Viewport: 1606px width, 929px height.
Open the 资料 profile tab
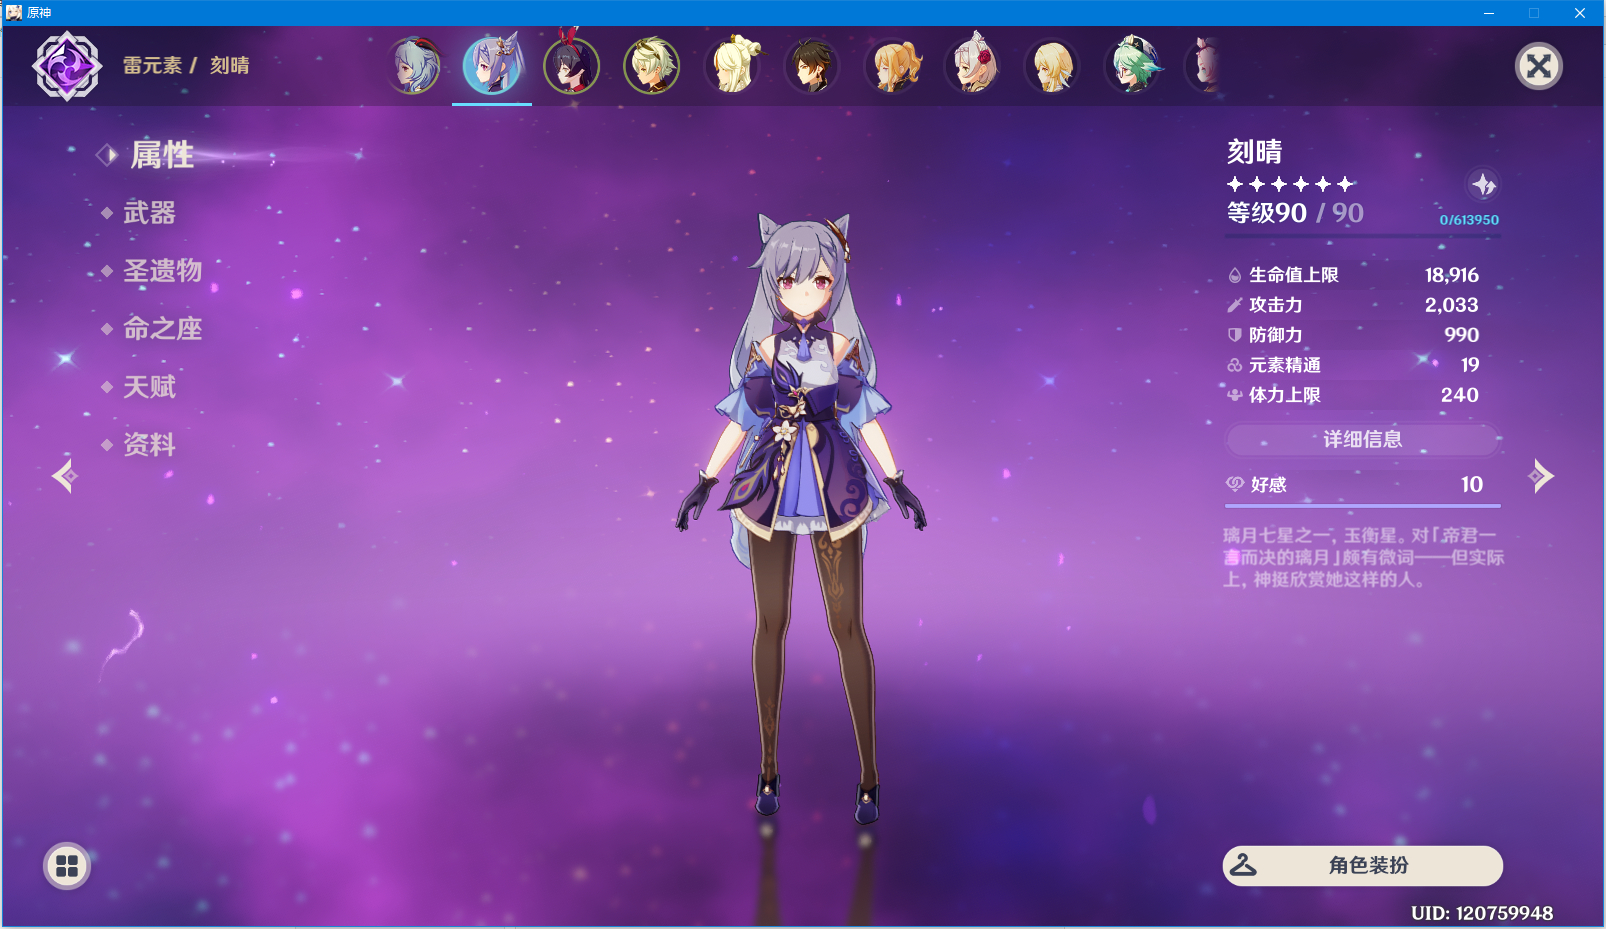149,444
